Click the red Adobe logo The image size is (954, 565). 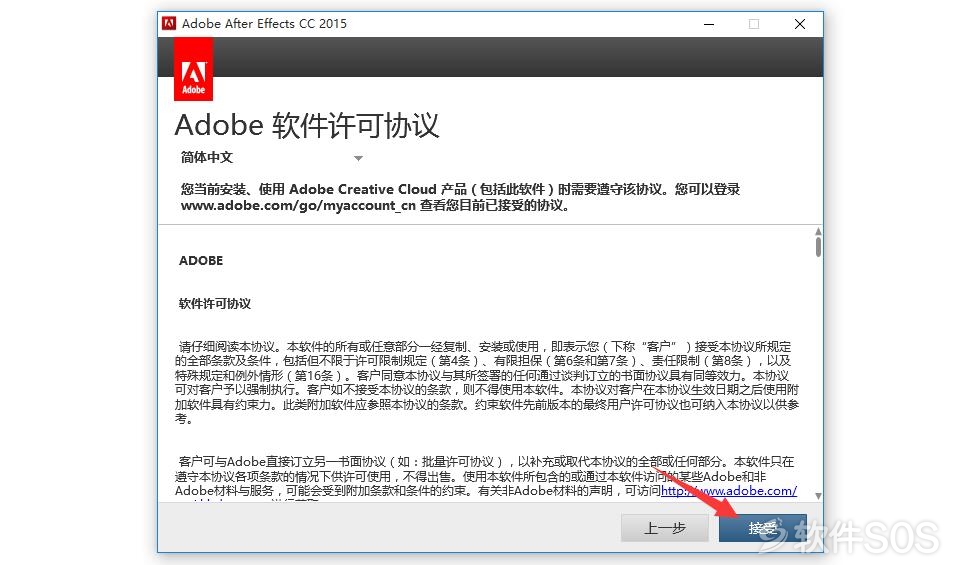click(193, 69)
